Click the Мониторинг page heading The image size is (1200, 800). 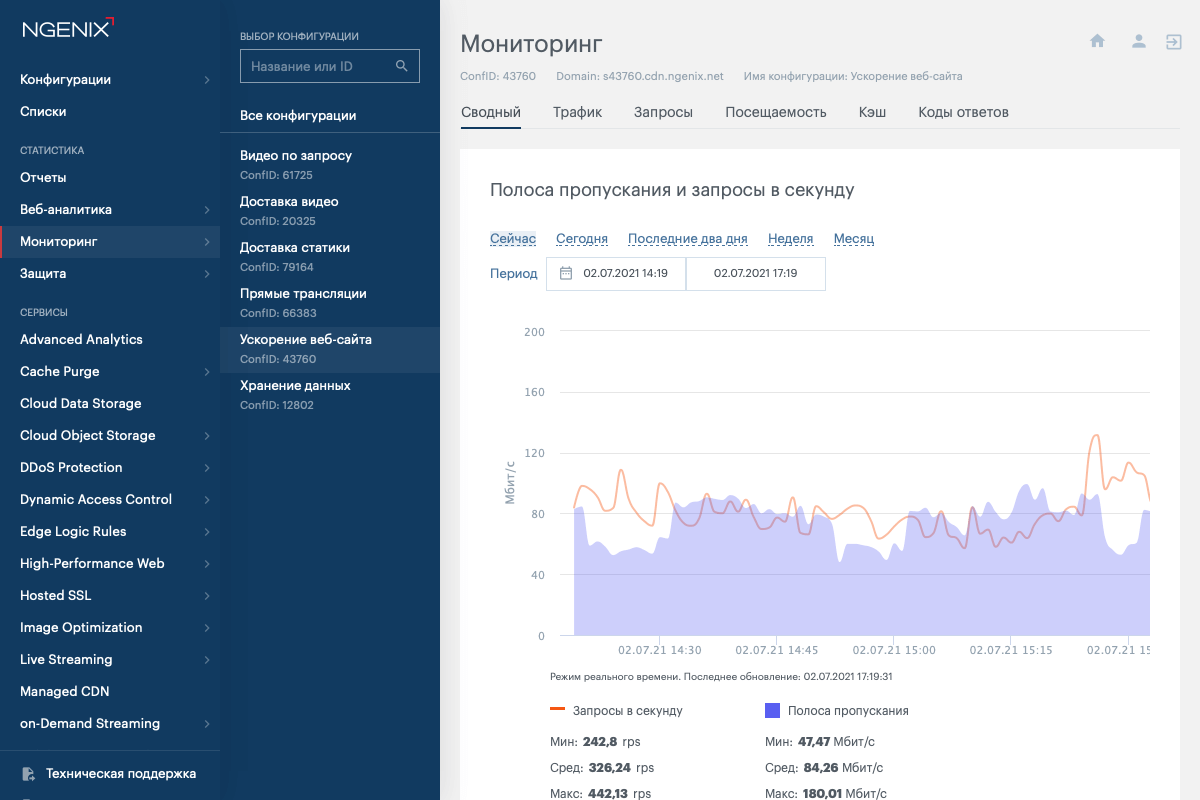pyautogui.click(x=531, y=43)
